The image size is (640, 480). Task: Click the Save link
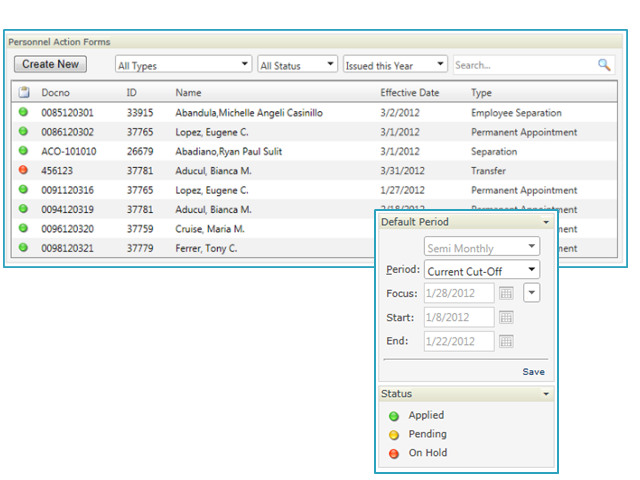[x=533, y=372]
